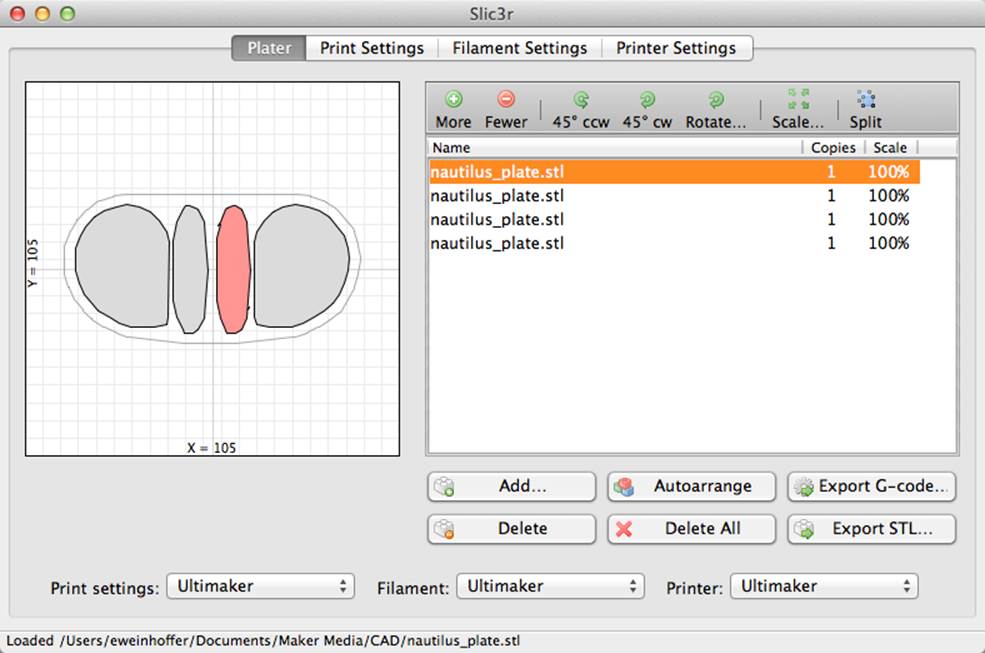
Task: Click the red Fewer copies icon
Action: point(506,99)
